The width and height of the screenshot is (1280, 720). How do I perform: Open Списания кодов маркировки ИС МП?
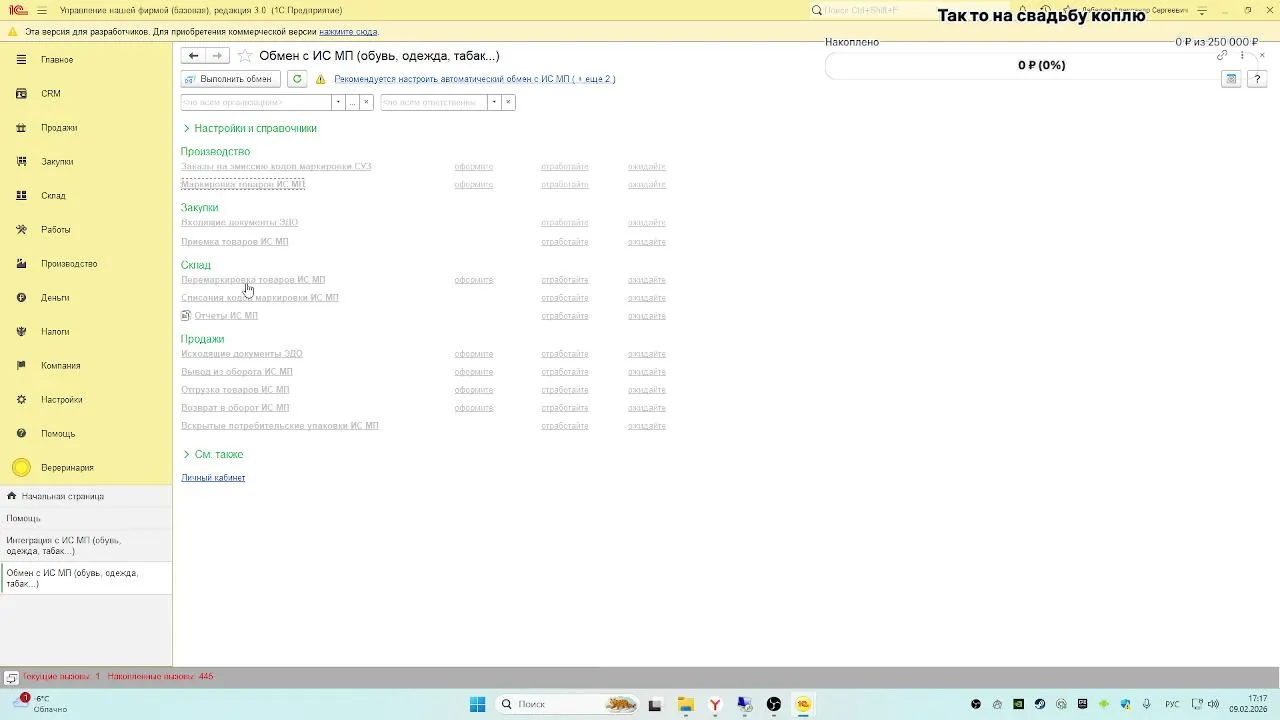[x=260, y=298]
